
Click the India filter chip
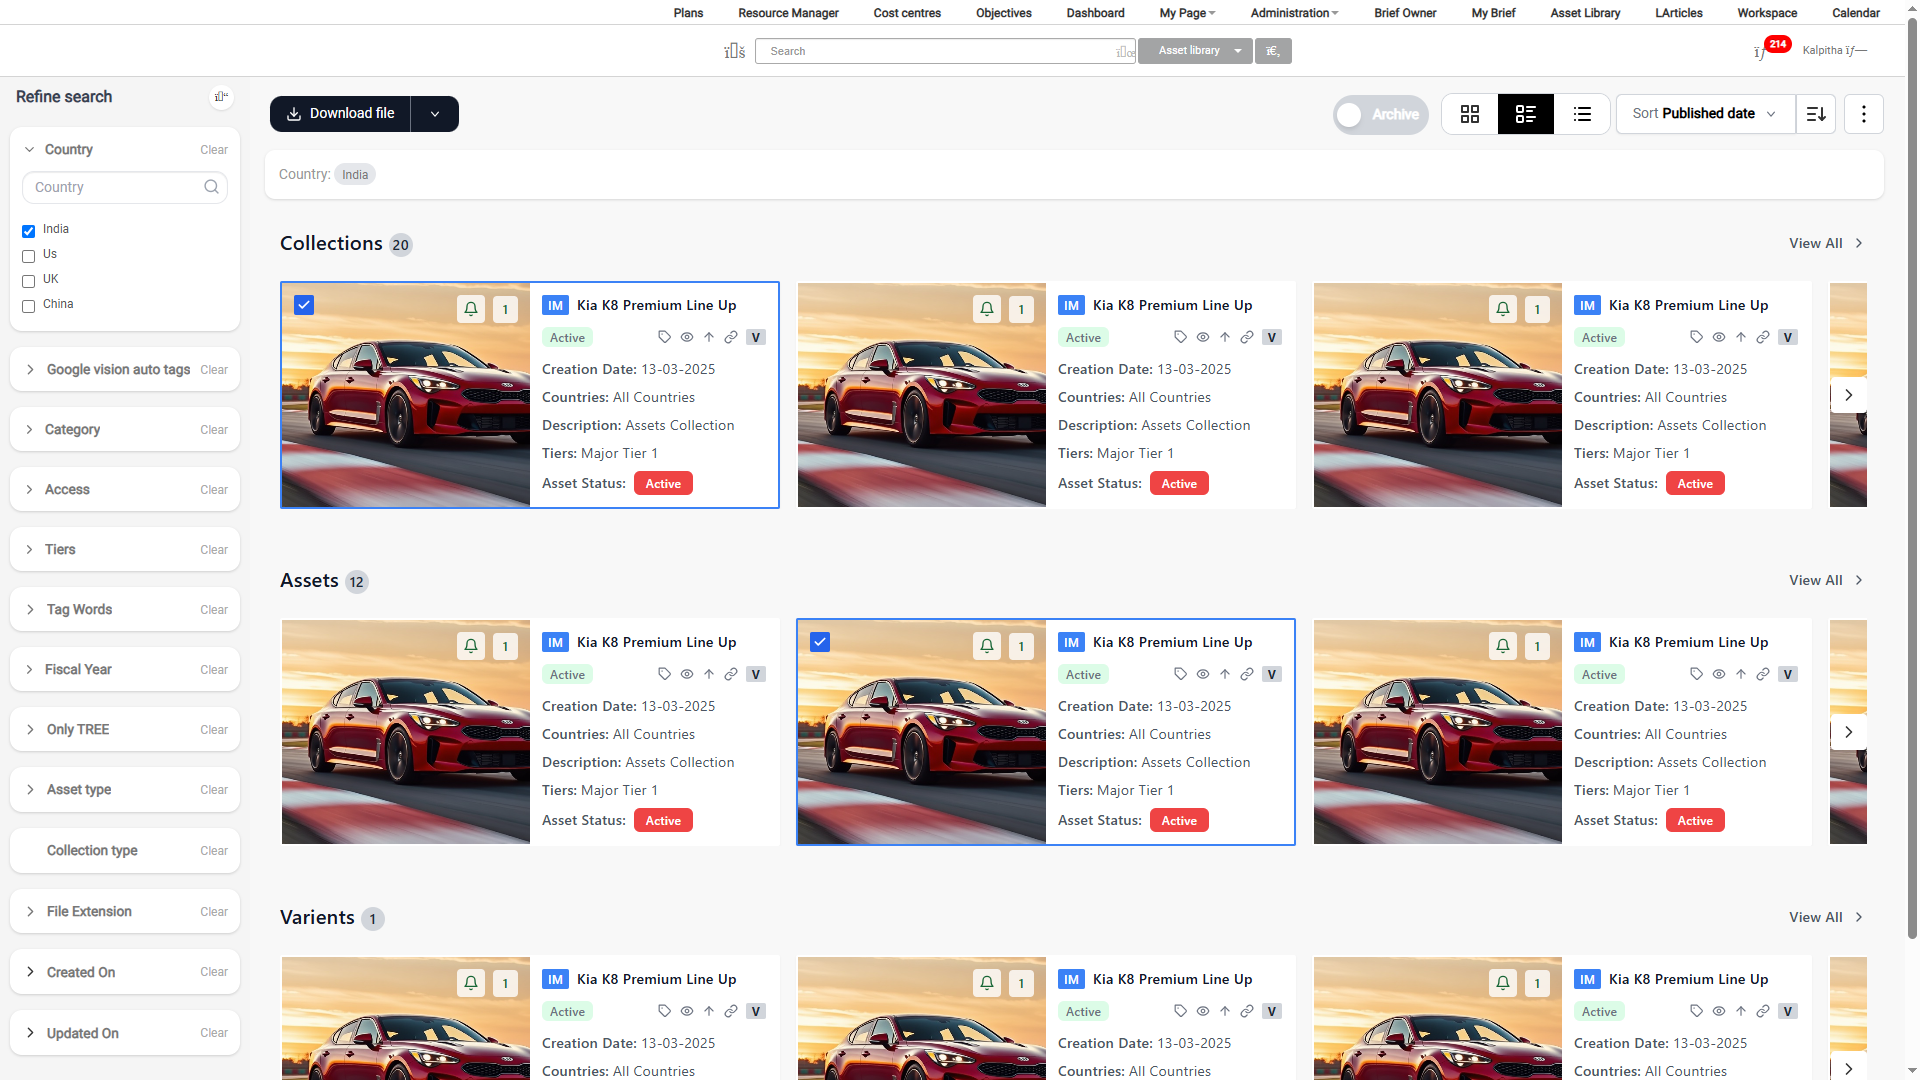tap(355, 175)
